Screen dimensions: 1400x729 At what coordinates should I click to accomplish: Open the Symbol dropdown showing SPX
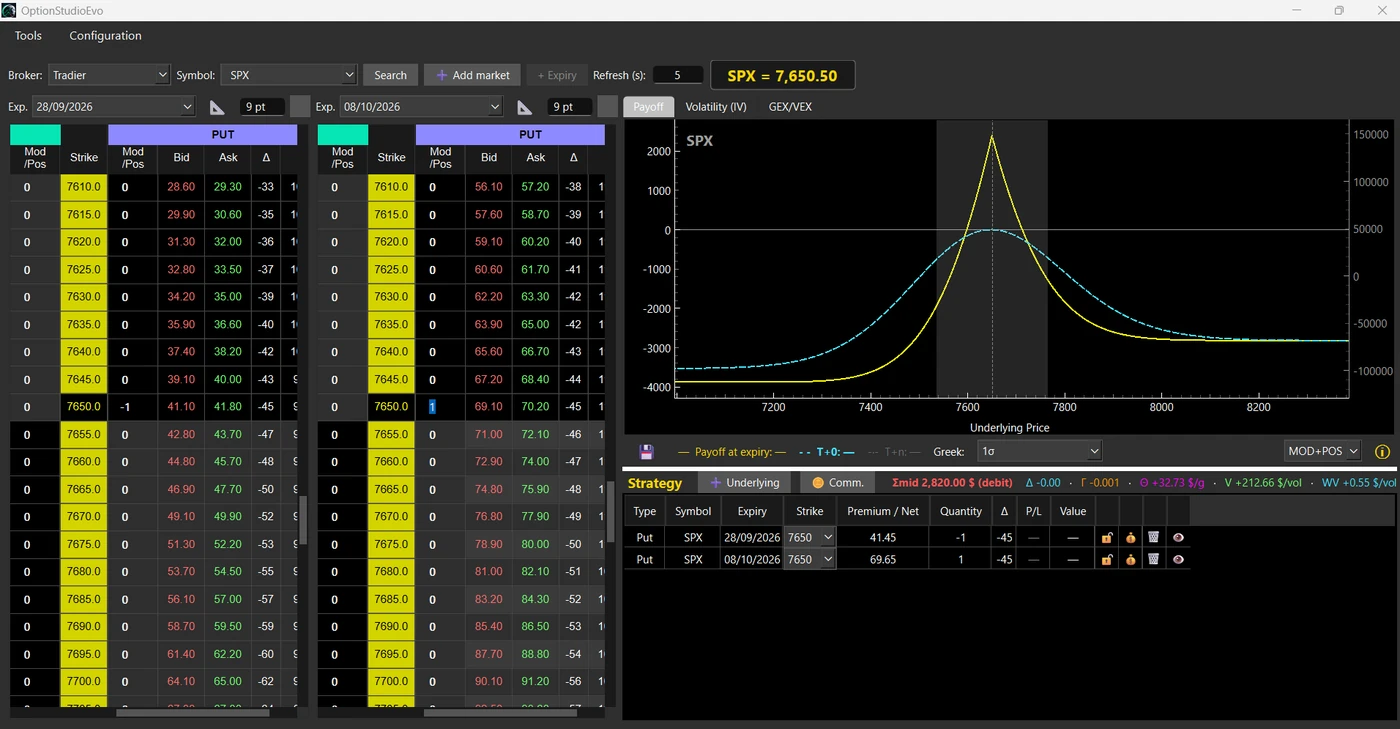pos(289,75)
